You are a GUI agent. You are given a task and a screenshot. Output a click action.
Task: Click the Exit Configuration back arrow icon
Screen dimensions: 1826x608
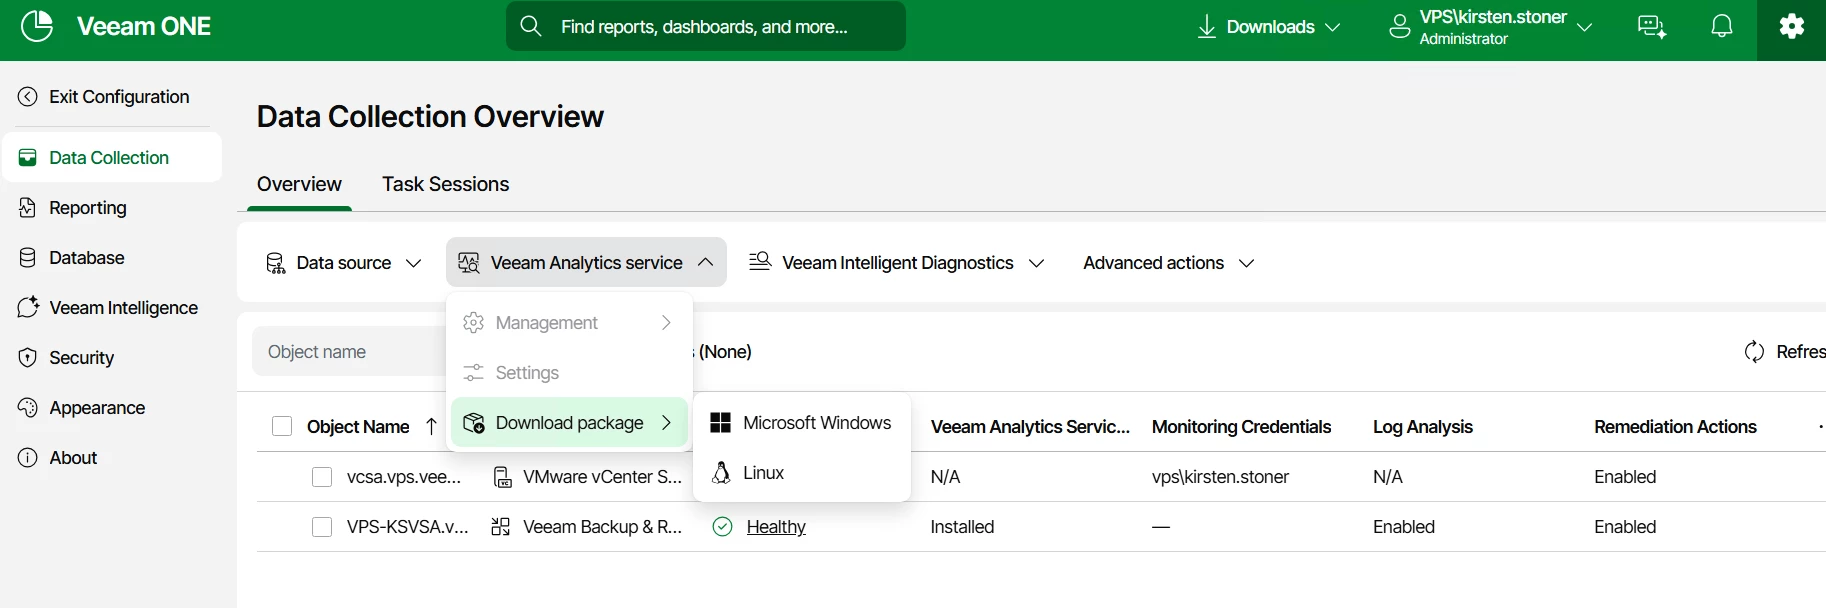point(28,97)
